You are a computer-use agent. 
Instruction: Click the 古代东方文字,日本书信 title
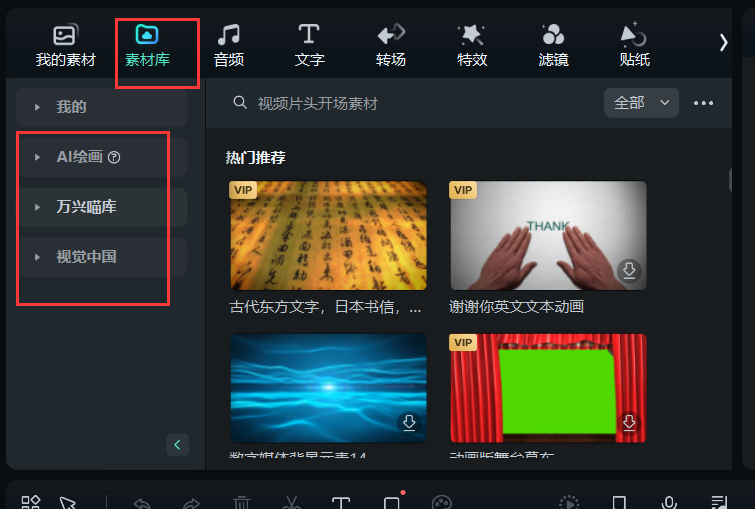(x=325, y=307)
